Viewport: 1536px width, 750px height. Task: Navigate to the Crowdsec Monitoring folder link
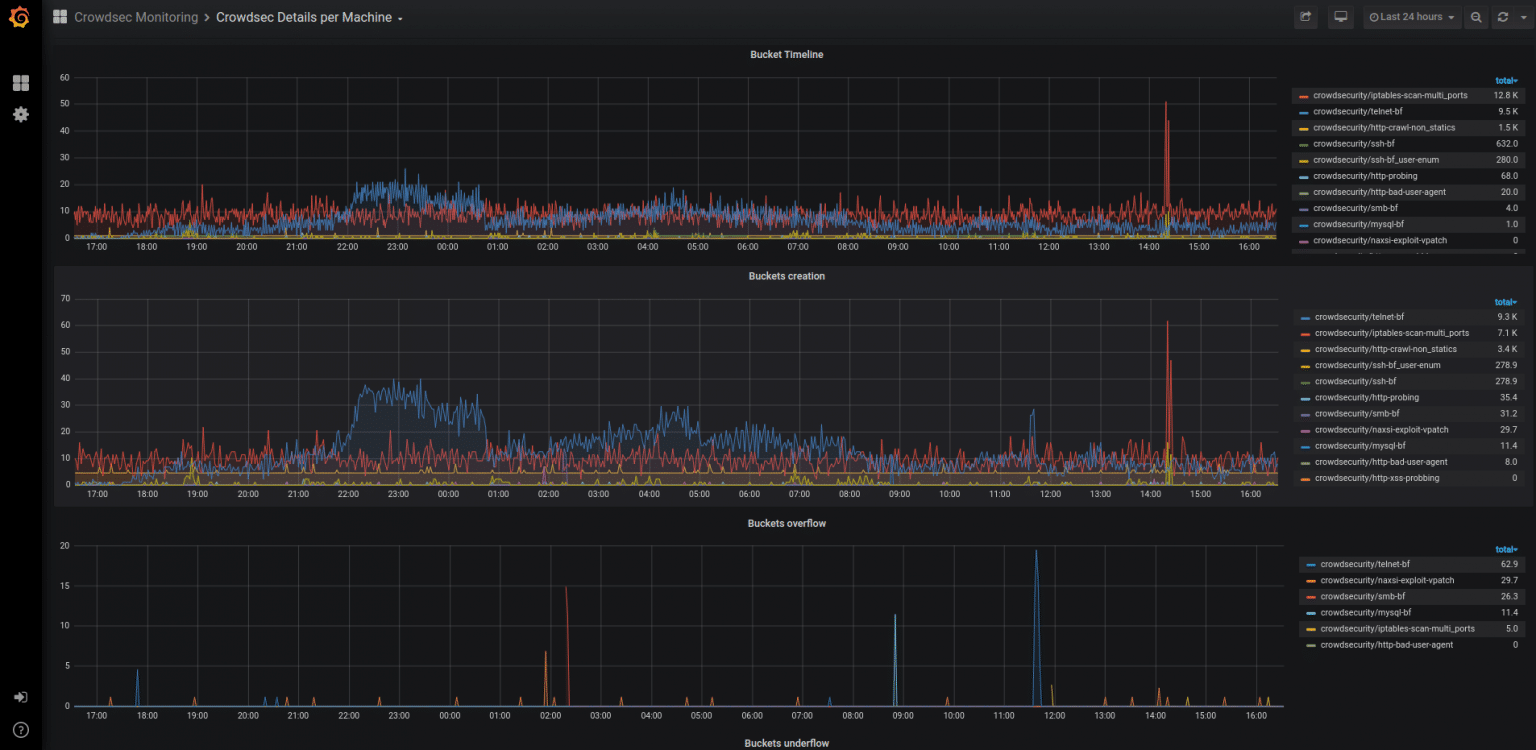click(136, 17)
